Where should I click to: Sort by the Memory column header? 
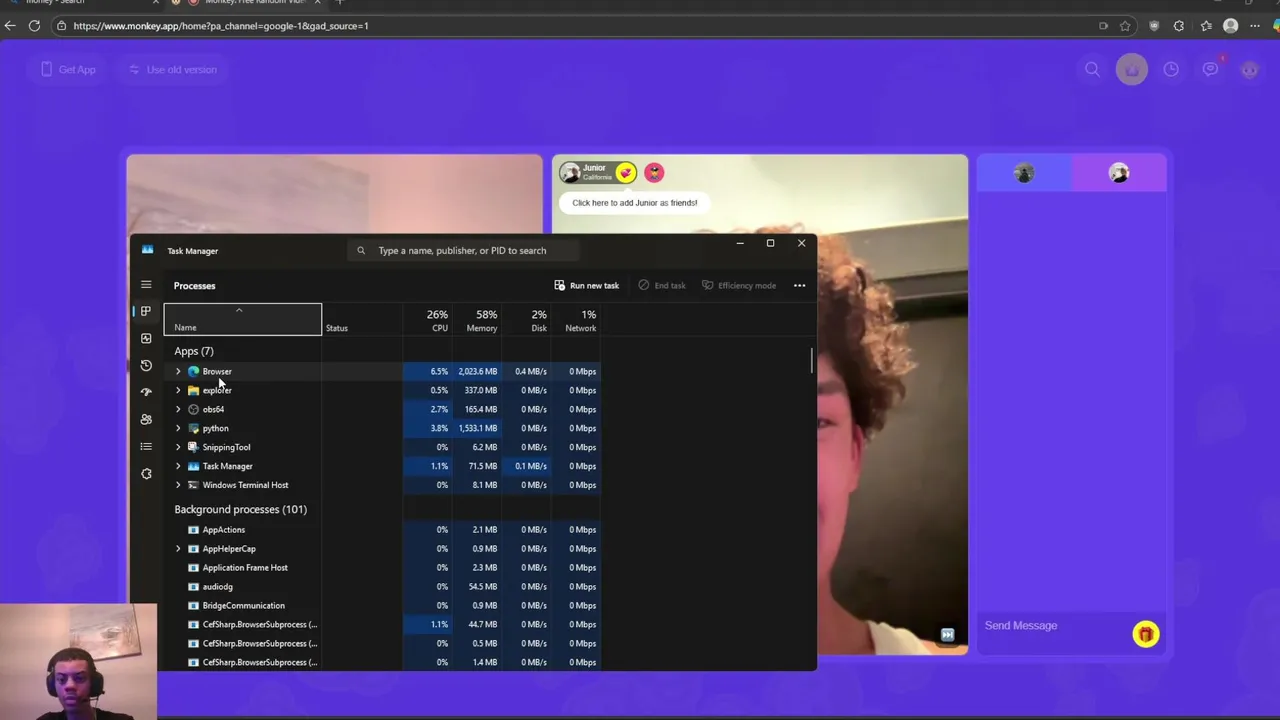pyautogui.click(x=476, y=319)
